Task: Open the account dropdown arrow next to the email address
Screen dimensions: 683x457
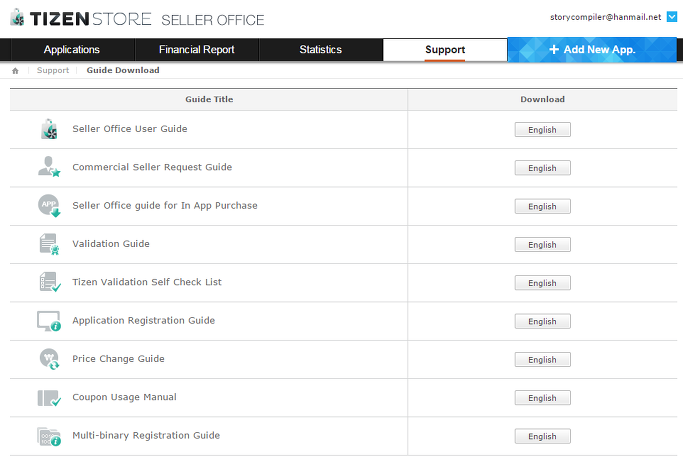Action: [672, 17]
